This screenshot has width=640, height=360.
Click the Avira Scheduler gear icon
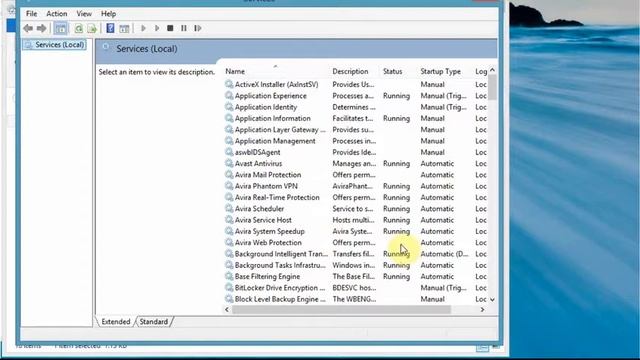(229, 209)
